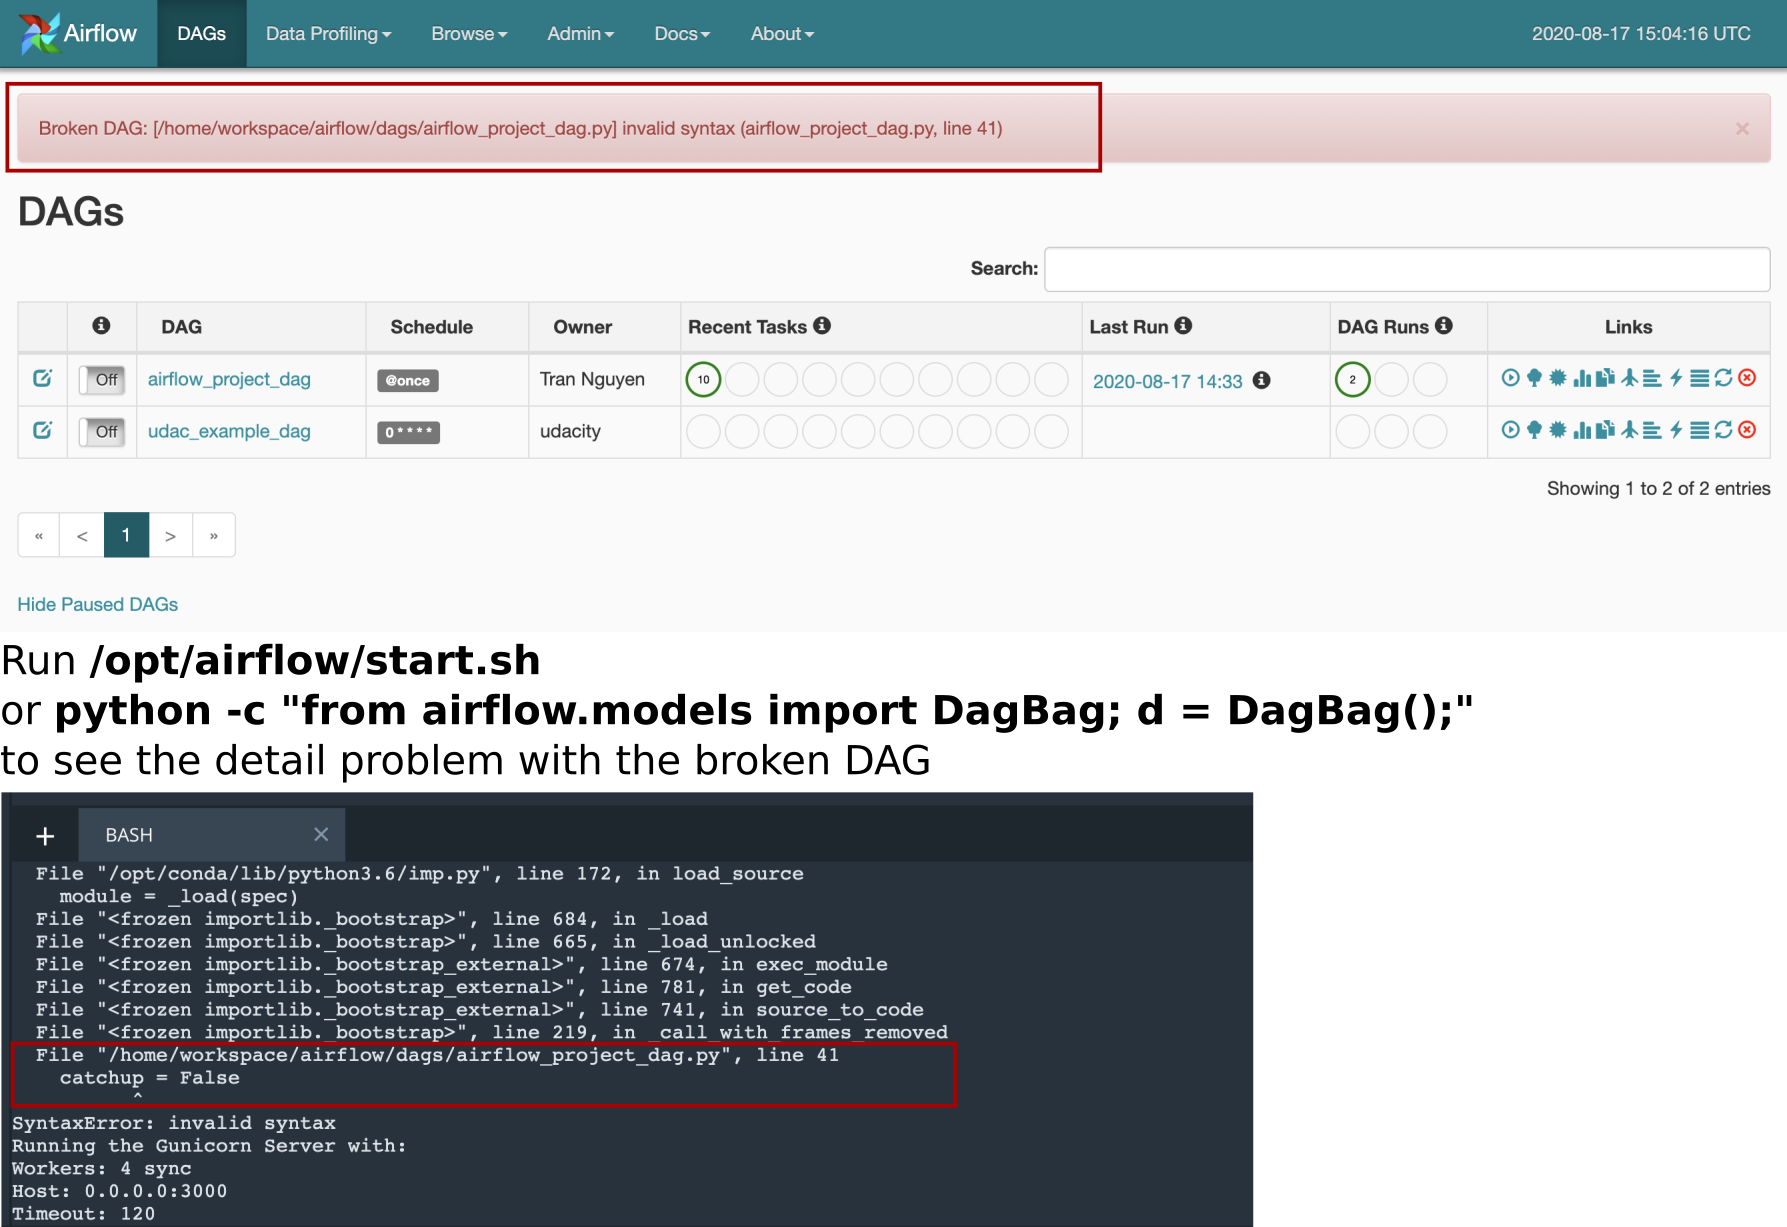Open Graph View for airflow_project_dag

[1558, 377]
